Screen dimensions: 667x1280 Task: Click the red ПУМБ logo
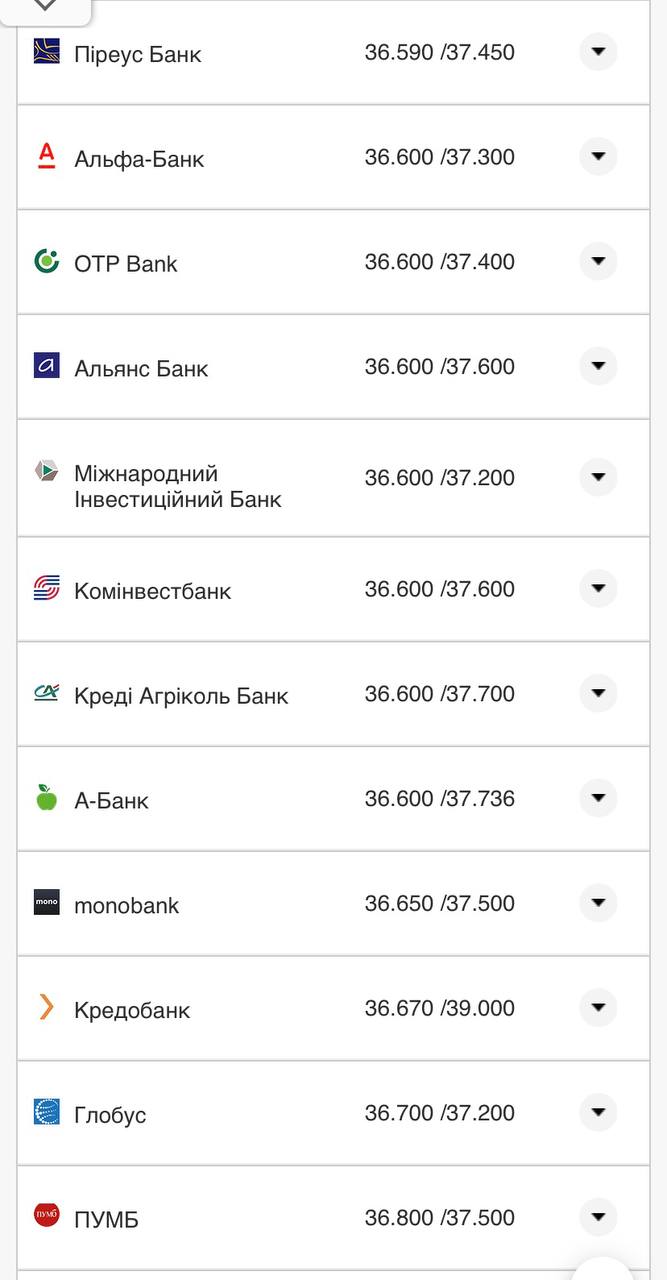pos(47,1216)
